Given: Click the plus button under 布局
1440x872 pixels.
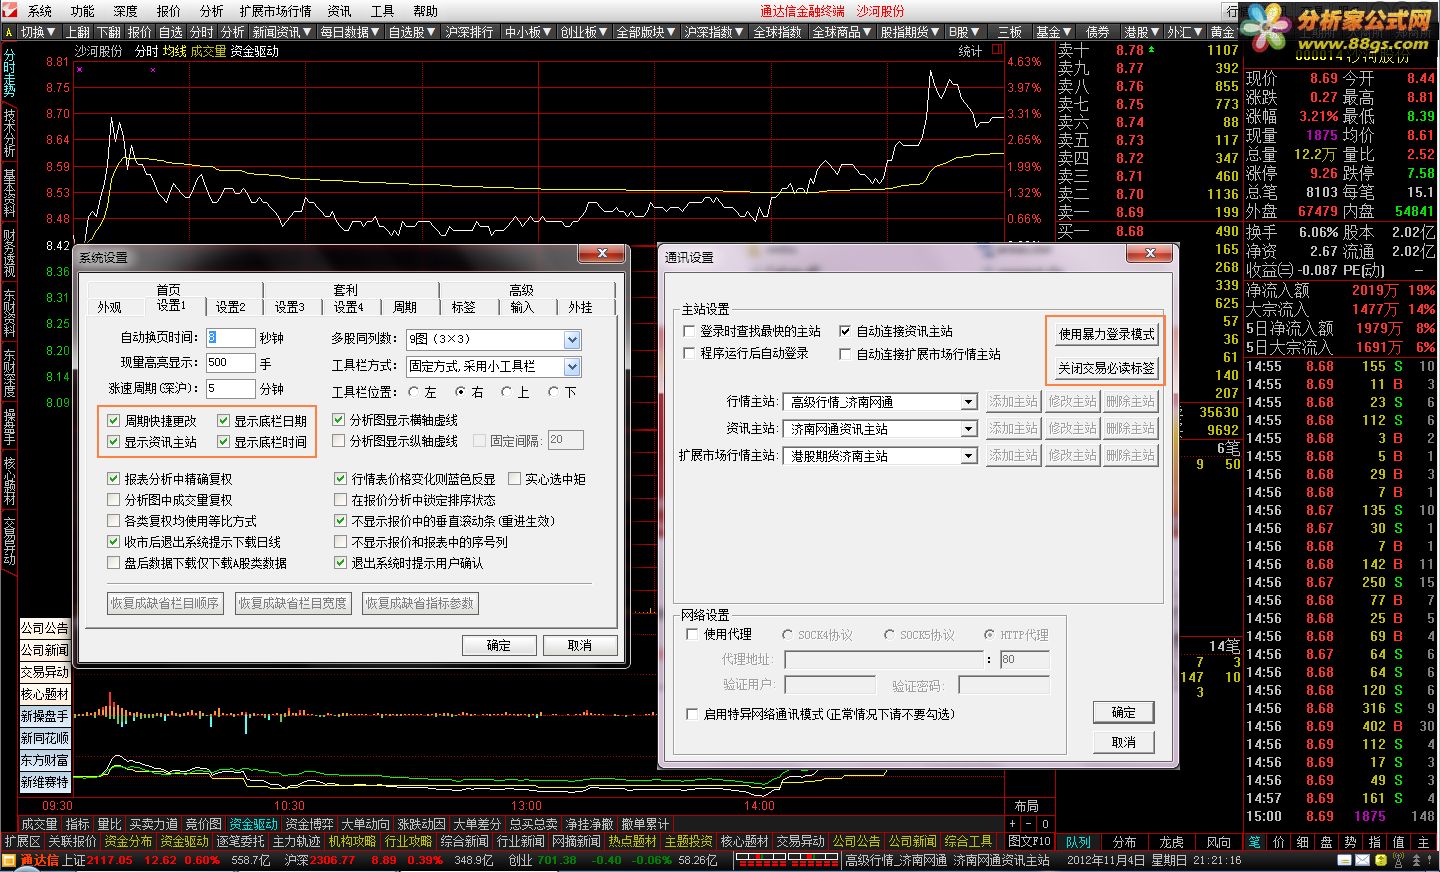Looking at the screenshot, I should [x=1013, y=824].
